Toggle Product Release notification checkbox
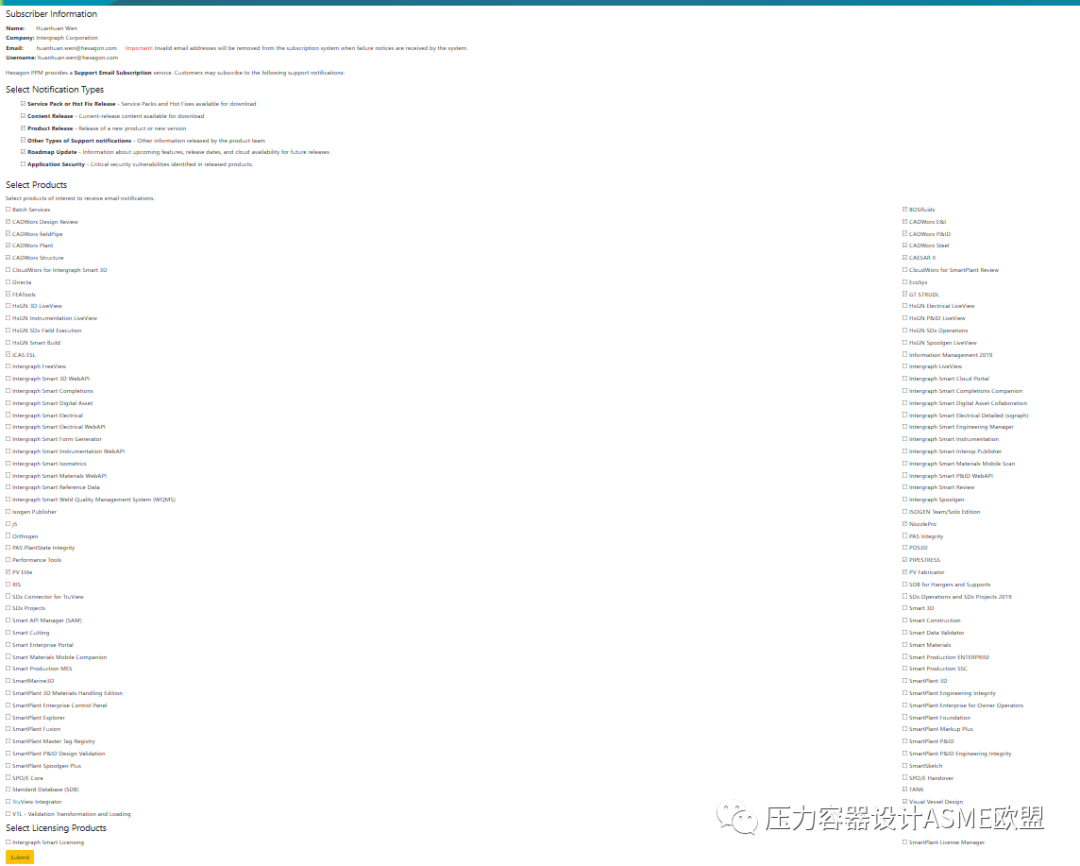The width and height of the screenshot is (1080, 866). (x=23, y=128)
